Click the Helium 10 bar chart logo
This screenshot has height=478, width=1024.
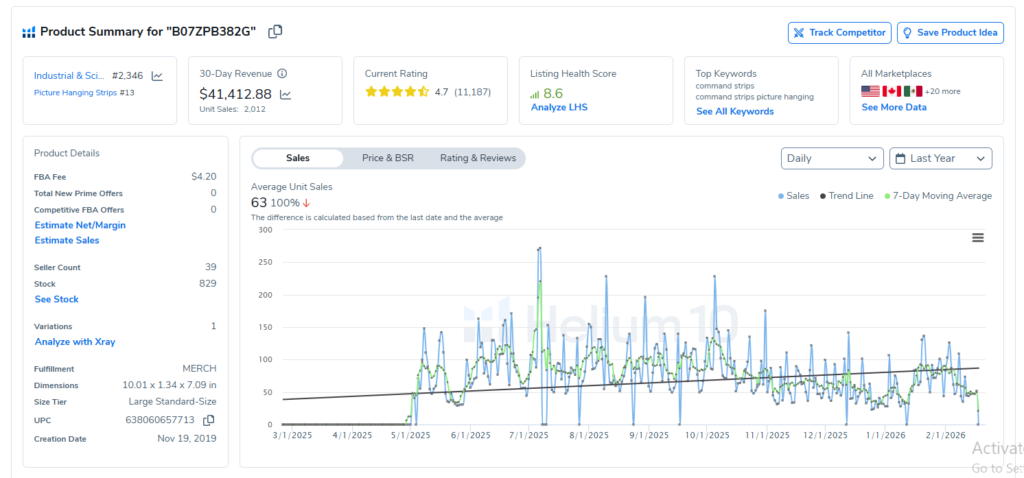coord(29,32)
